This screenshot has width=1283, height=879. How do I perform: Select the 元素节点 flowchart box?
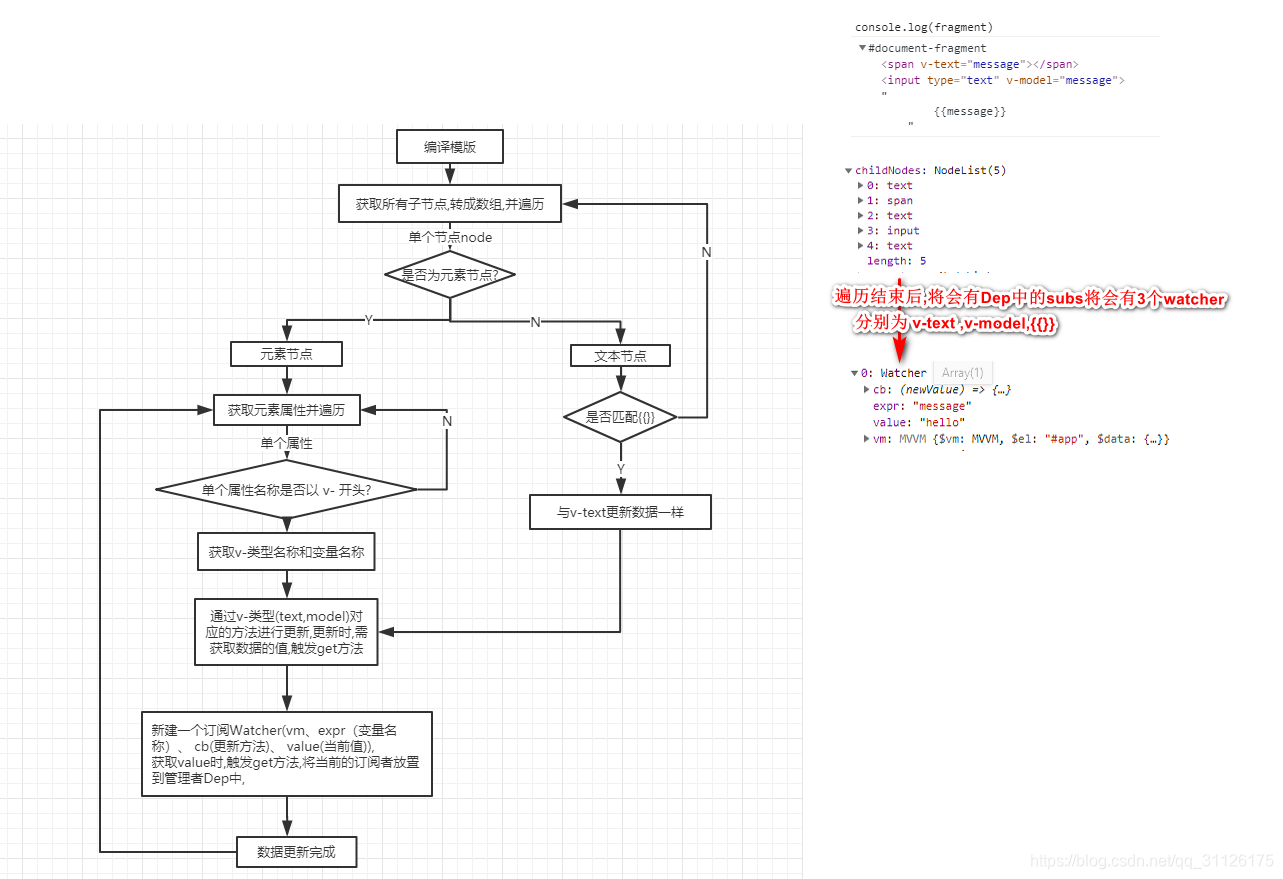286,354
